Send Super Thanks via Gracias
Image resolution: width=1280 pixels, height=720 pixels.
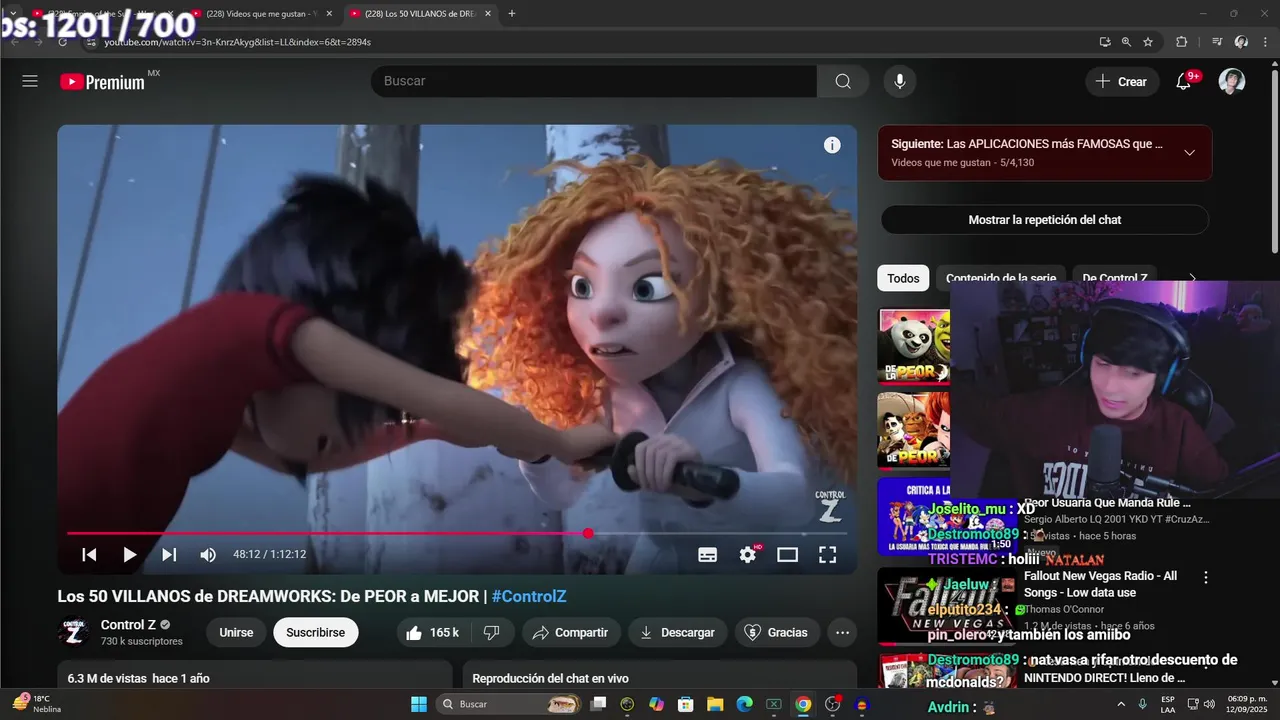click(778, 632)
